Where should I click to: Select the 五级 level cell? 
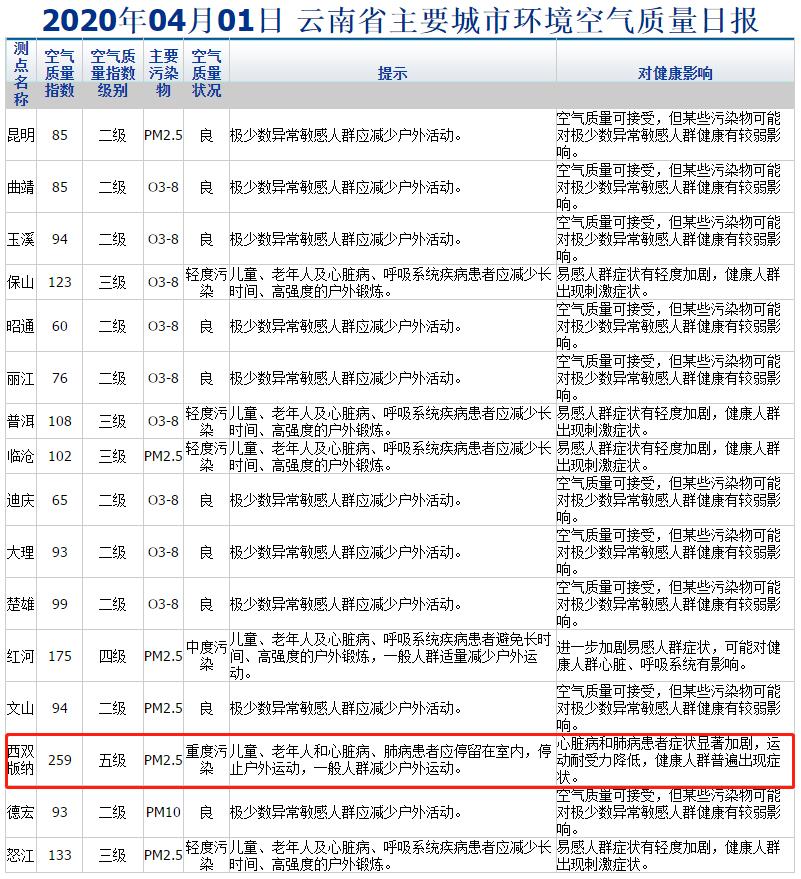[112, 760]
